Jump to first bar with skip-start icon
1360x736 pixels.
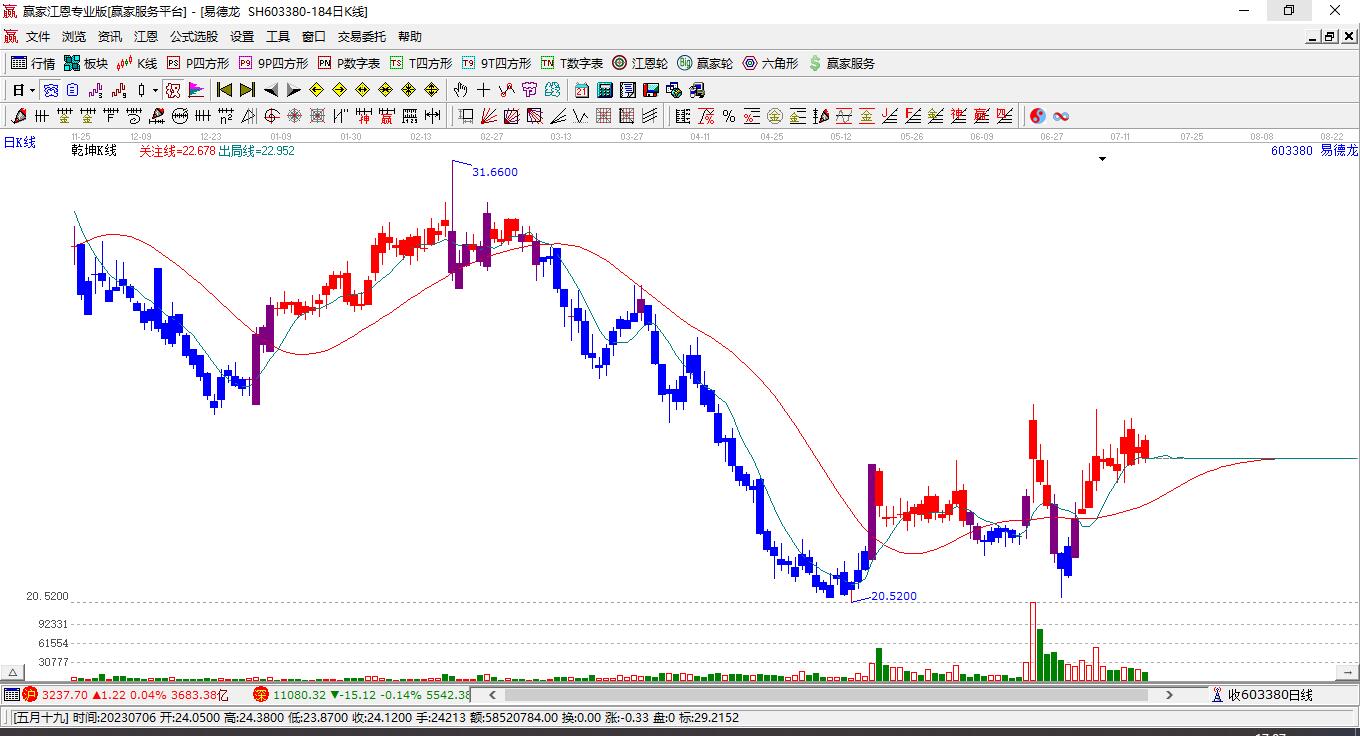pos(225,90)
